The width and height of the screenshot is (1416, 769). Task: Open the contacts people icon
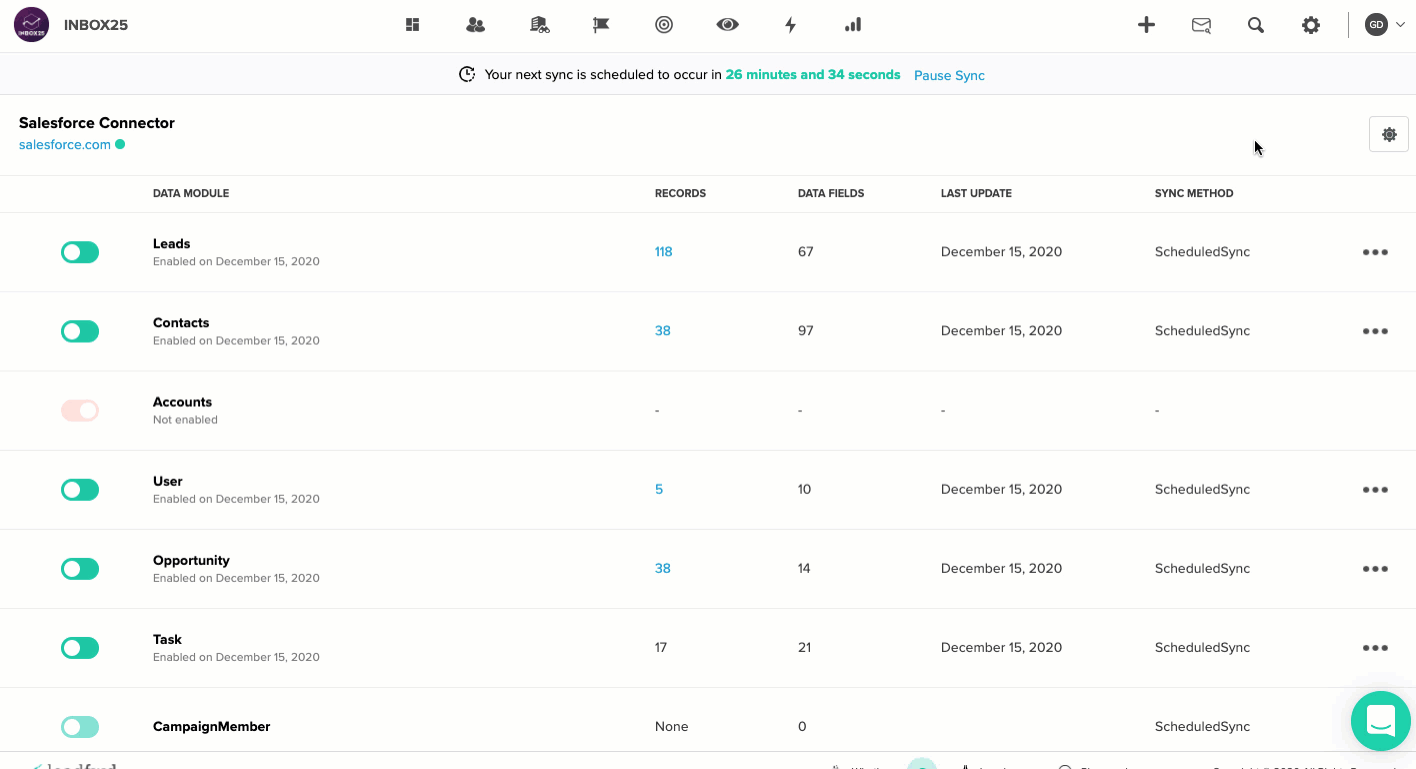coord(476,25)
